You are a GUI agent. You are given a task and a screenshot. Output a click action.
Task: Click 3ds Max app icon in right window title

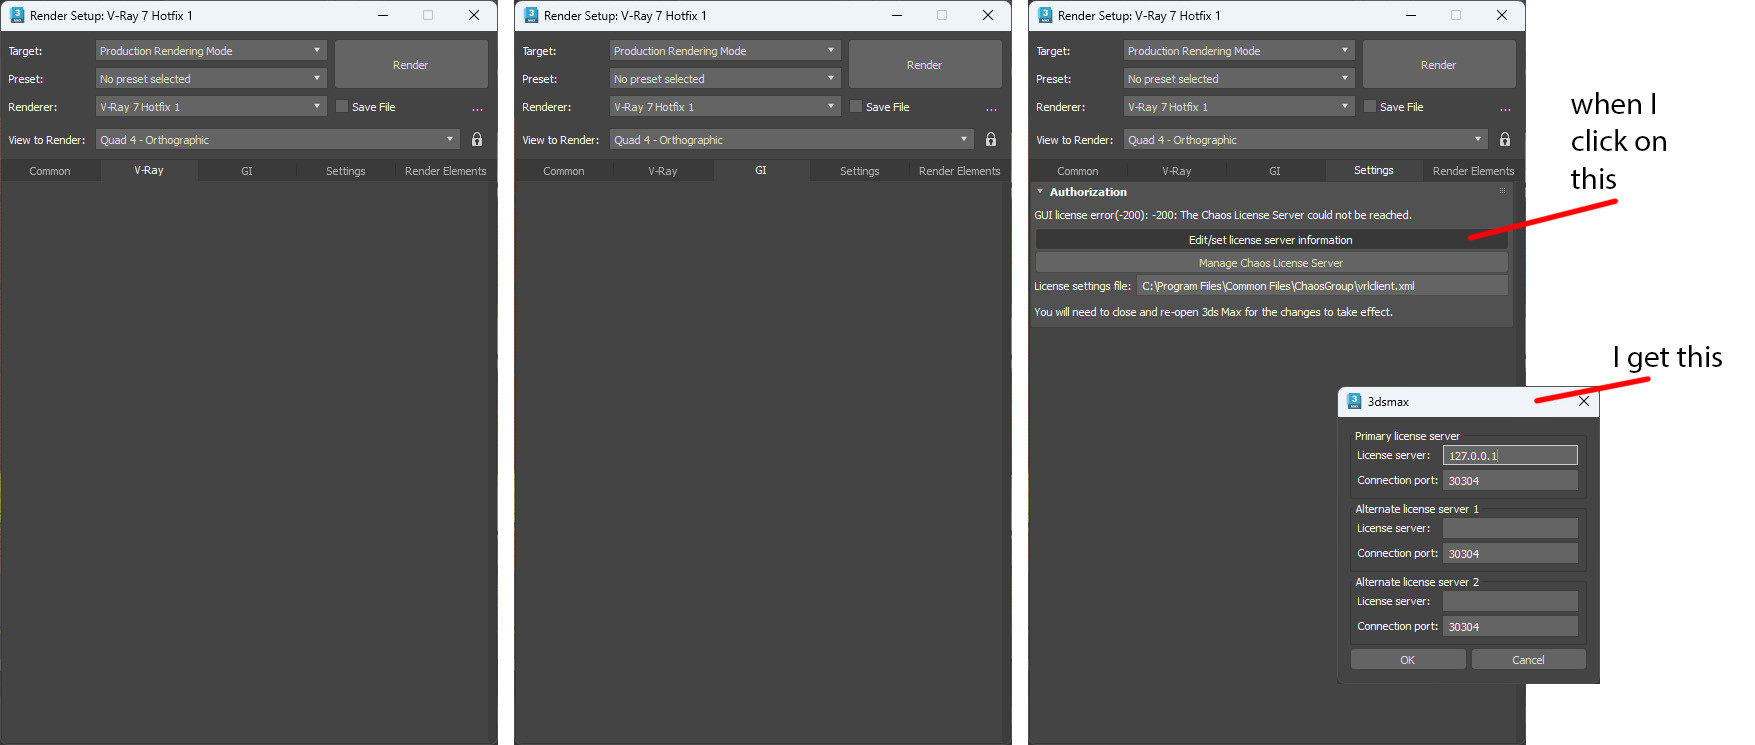point(1045,15)
